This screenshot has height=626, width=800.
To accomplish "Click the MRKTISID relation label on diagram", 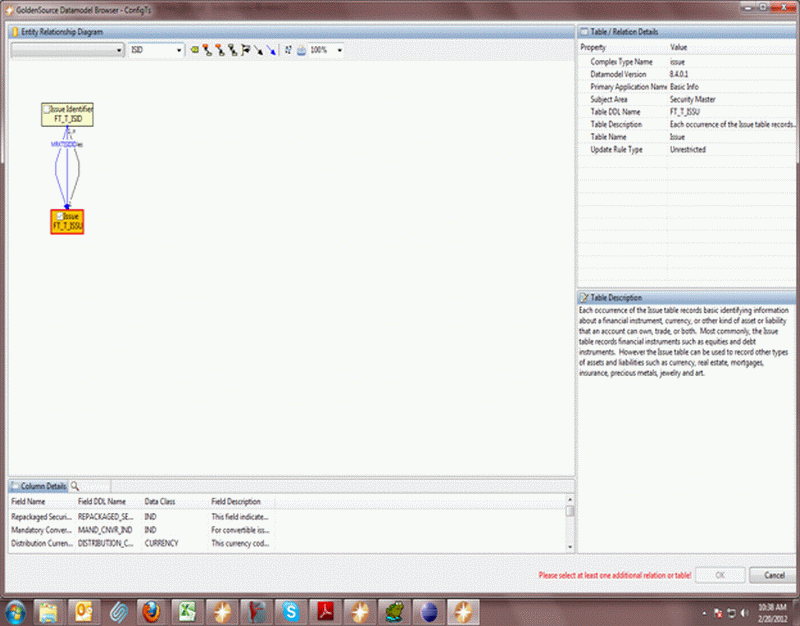I will [x=64, y=144].
